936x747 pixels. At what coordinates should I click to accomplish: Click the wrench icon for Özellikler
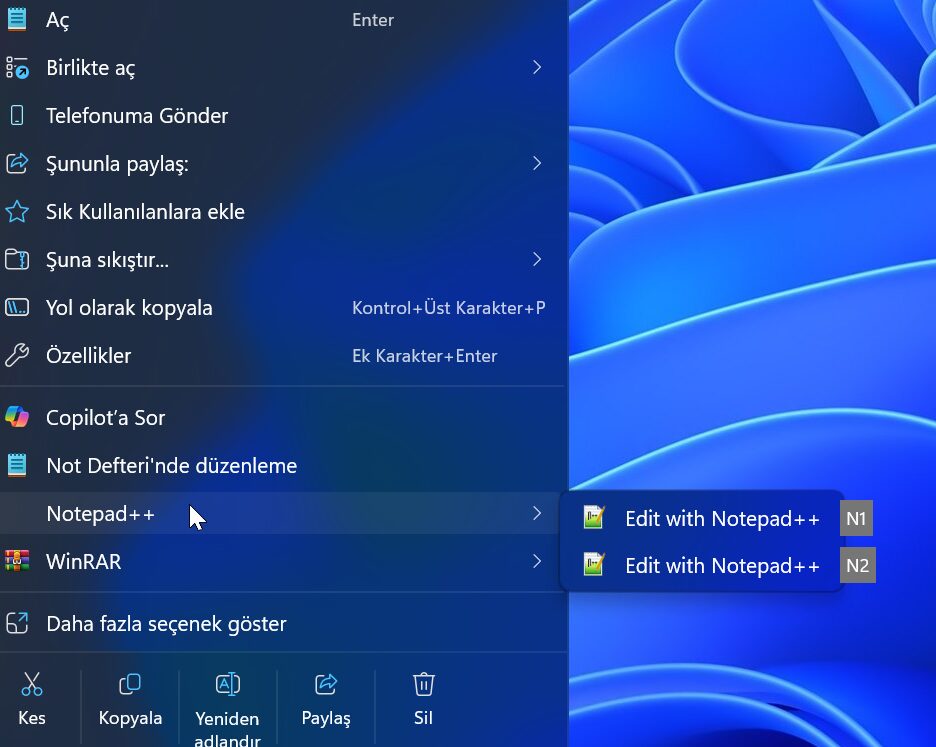coord(17,355)
